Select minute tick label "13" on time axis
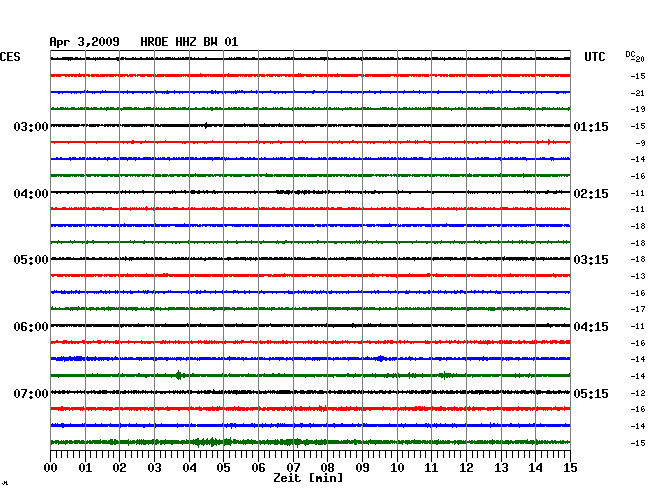The image size is (650, 494). tap(501, 468)
